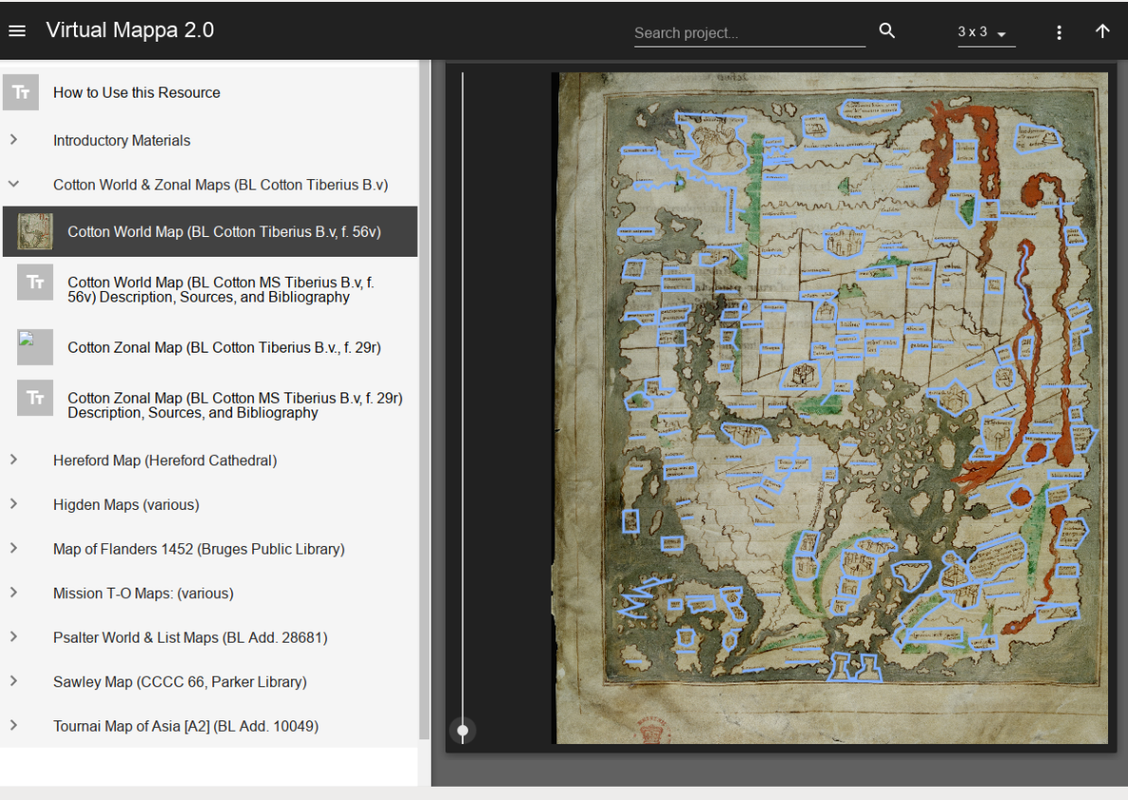Viewport: 1128px width, 800px height.
Task: Open the 3 x 3 grid size dropdown
Action: click(985, 33)
